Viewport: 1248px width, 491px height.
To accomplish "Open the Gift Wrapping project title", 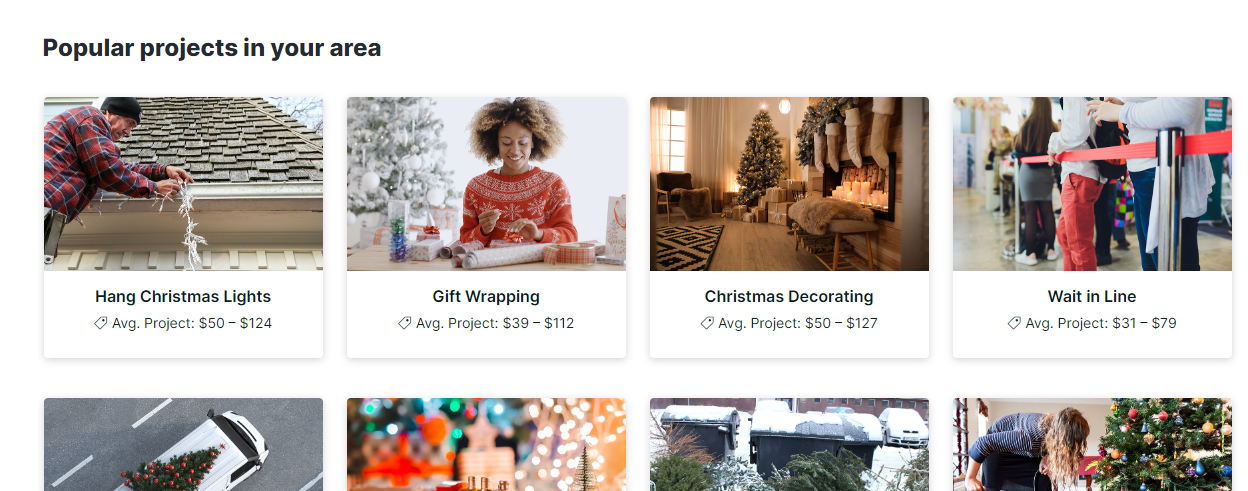I will (x=486, y=297).
